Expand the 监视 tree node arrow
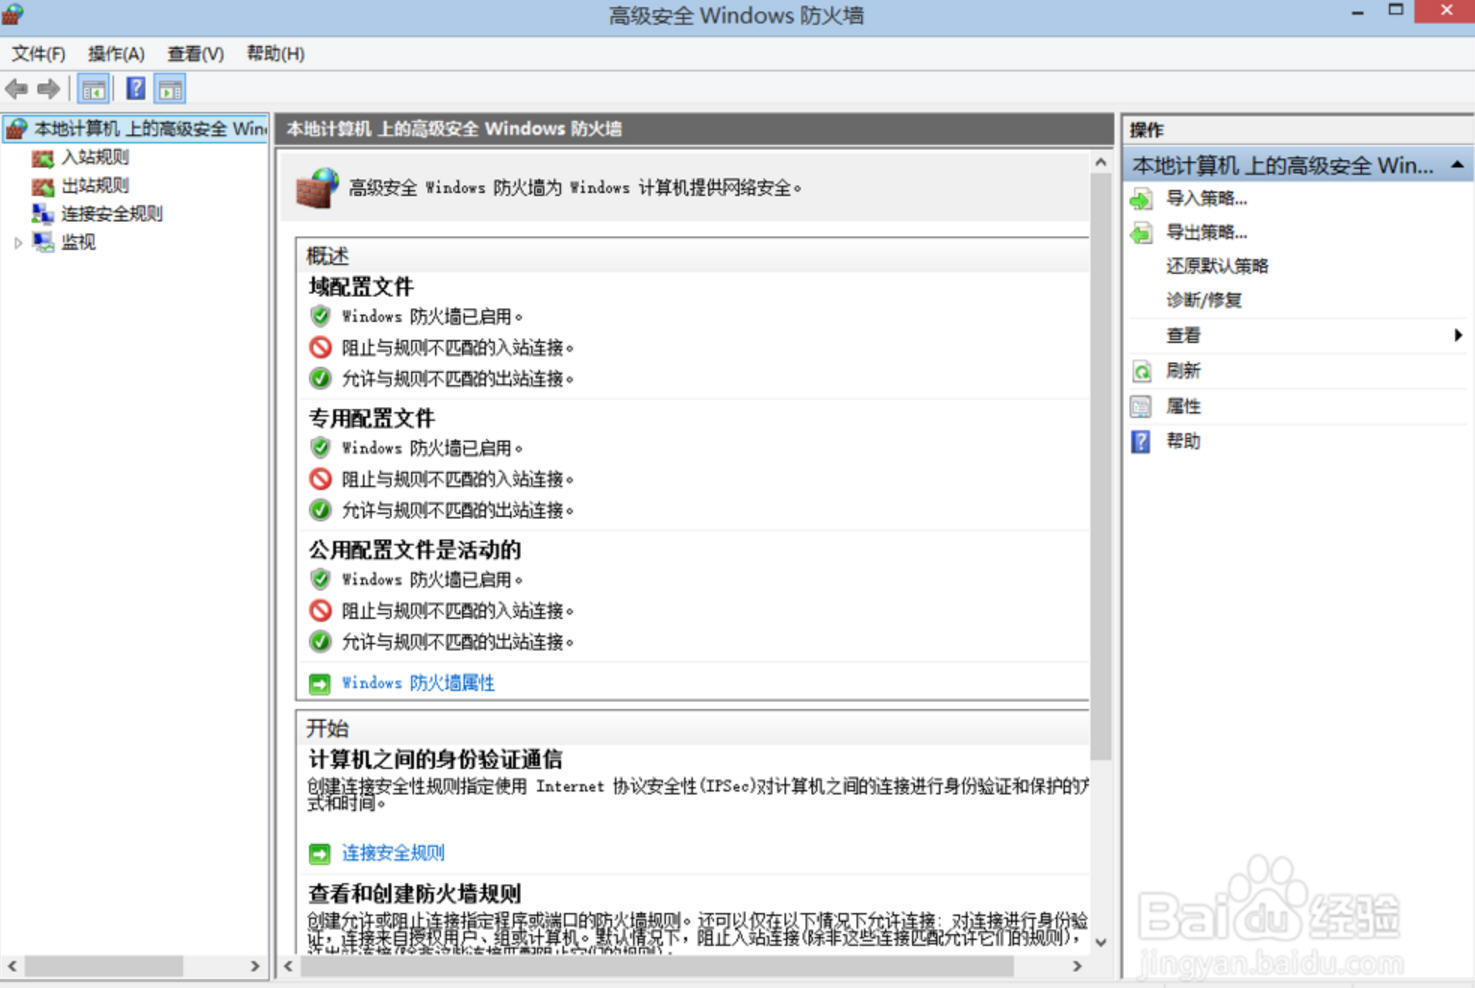The image size is (1475, 988). tap(17, 242)
